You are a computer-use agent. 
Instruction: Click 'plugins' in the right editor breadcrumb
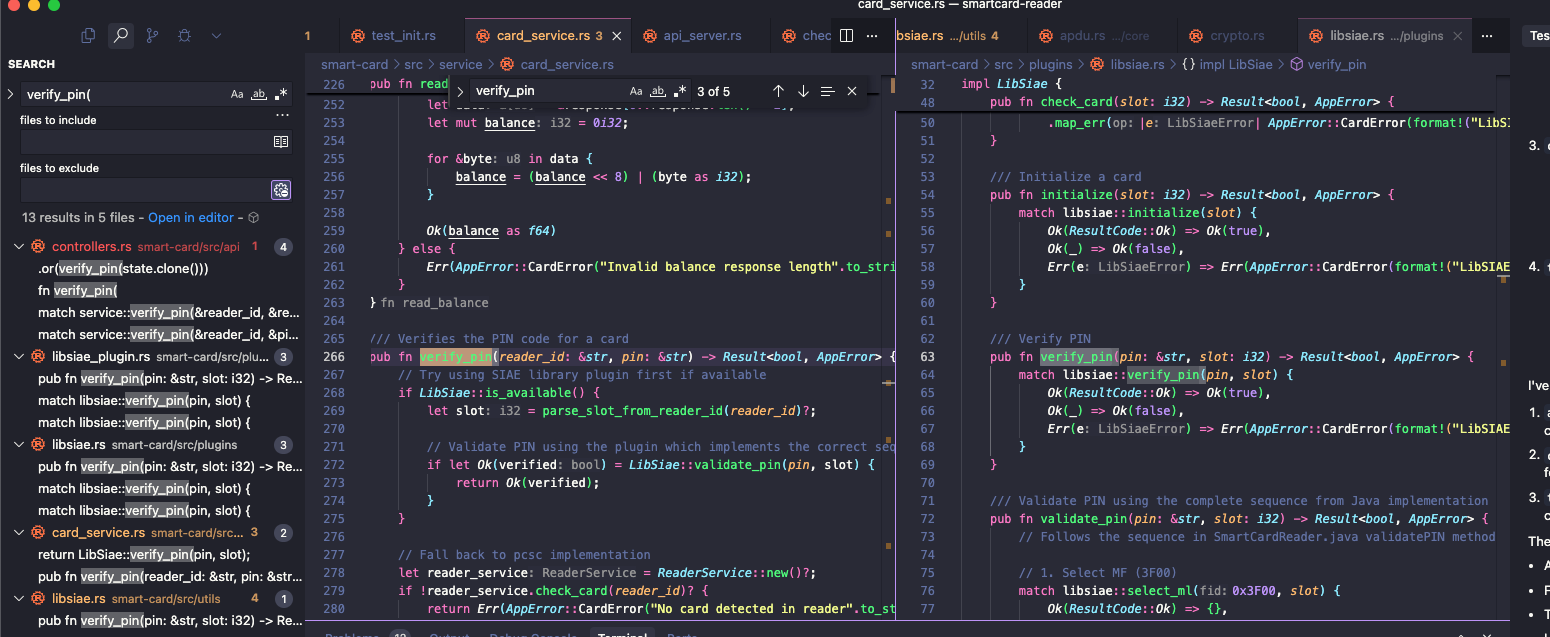1051,64
